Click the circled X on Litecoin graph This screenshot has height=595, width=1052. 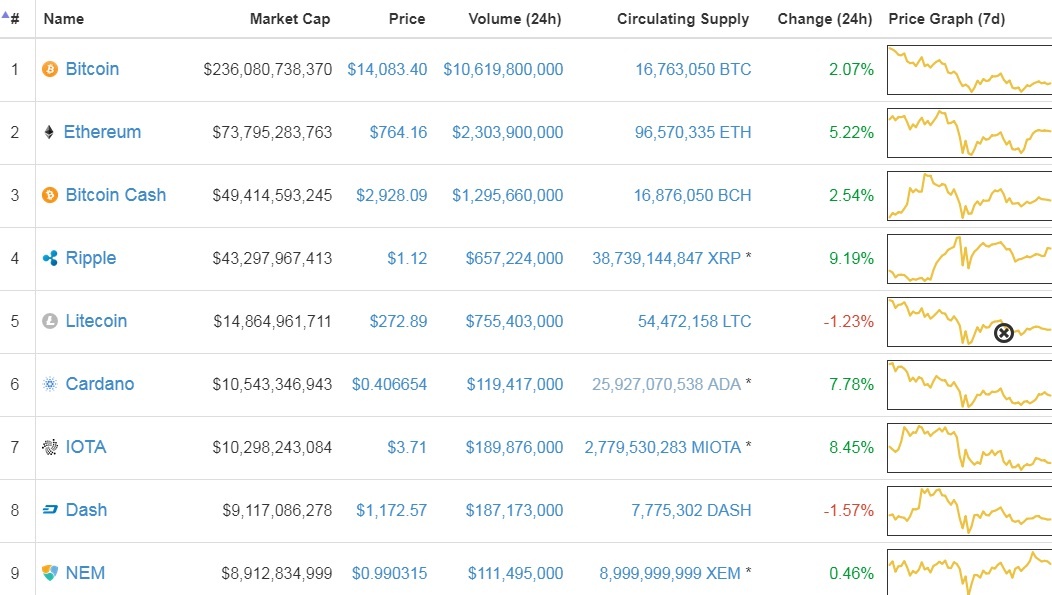tap(1003, 333)
